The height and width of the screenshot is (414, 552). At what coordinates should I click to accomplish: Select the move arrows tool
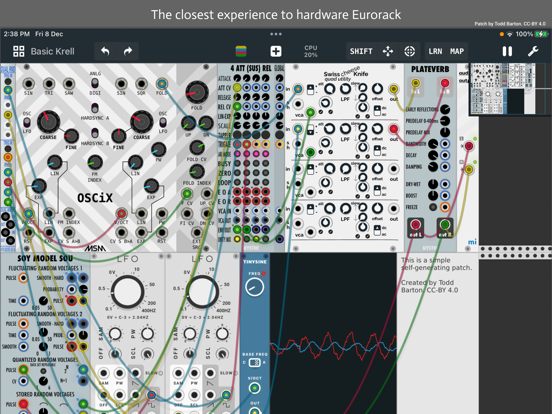388,51
